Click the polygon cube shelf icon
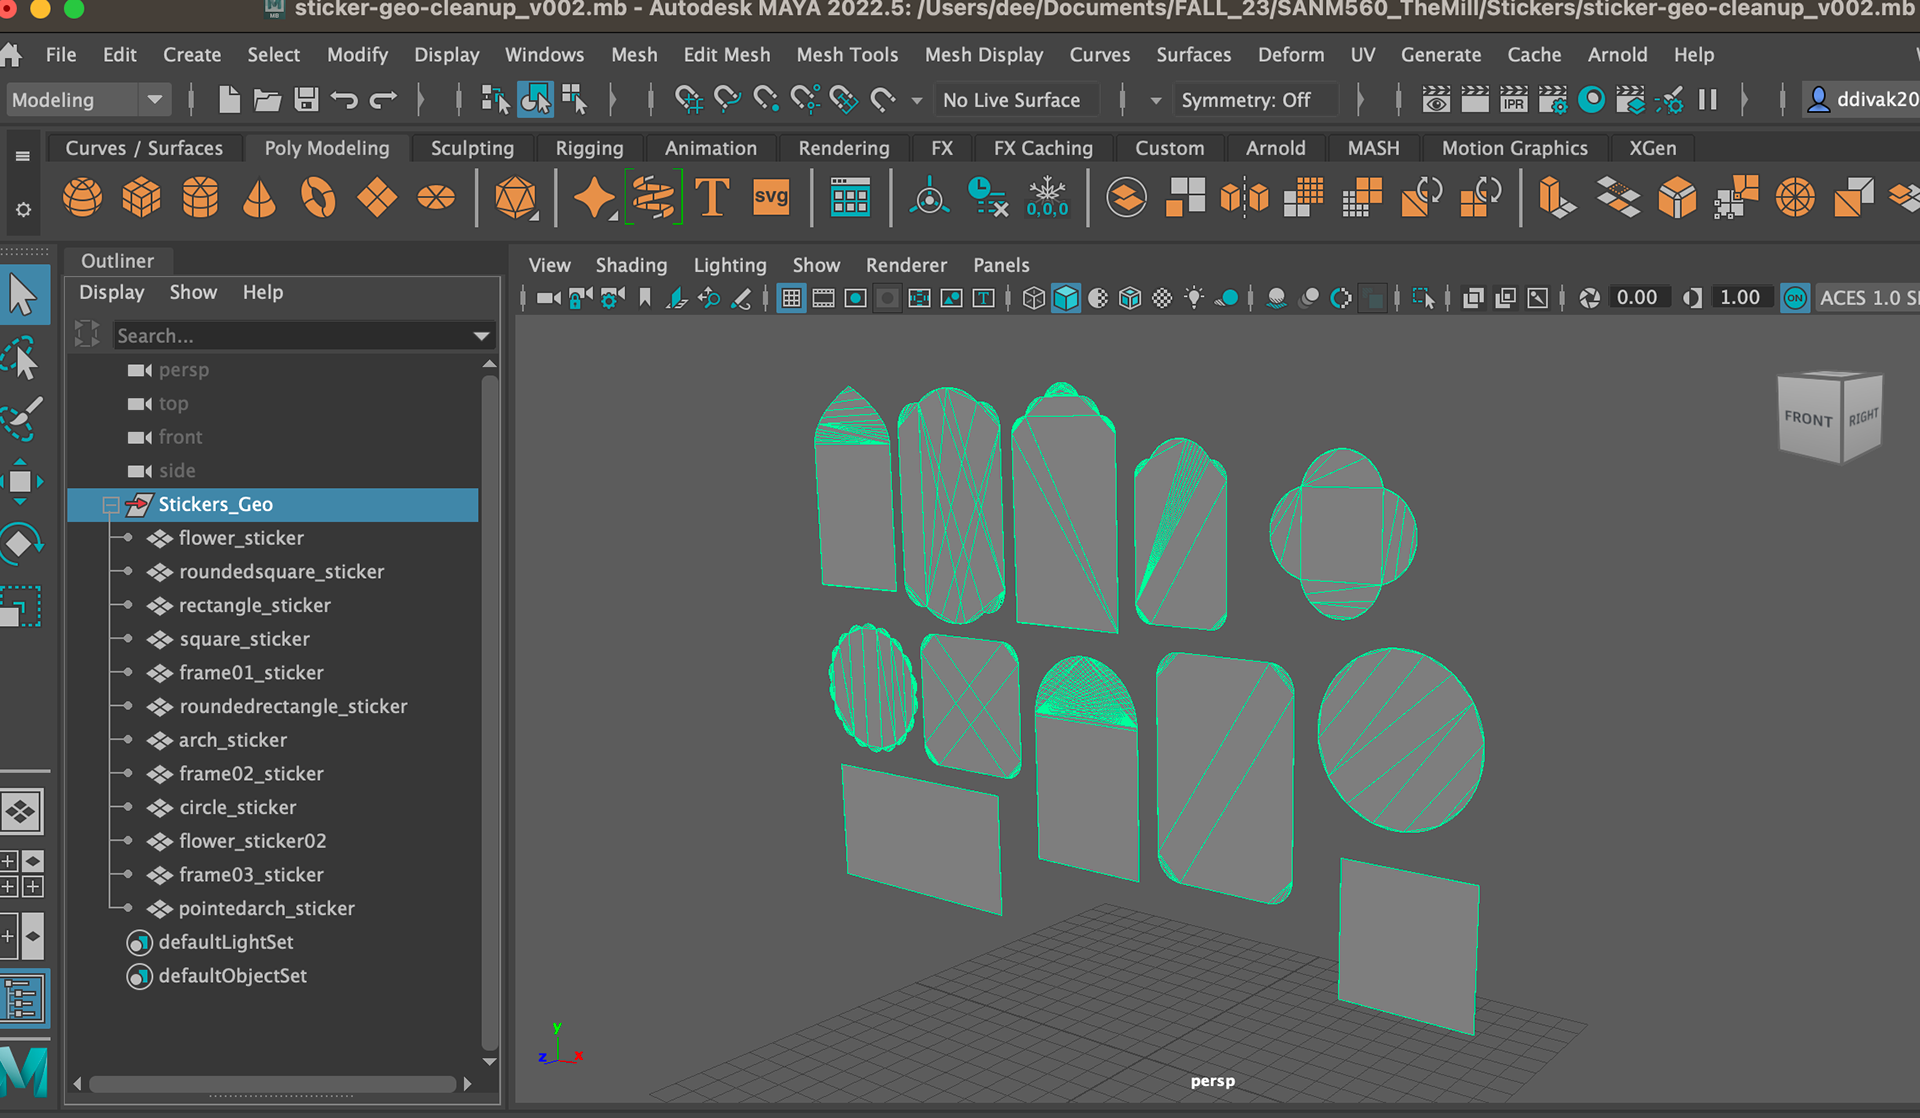This screenshot has height=1118, width=1920. (141, 197)
